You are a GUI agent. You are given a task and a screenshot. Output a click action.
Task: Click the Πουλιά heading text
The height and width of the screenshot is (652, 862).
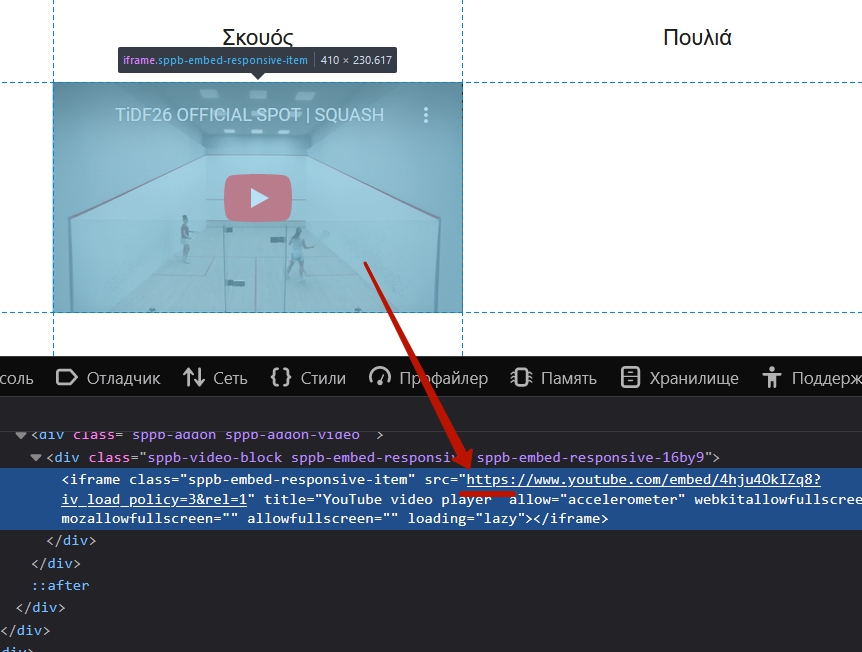697,39
